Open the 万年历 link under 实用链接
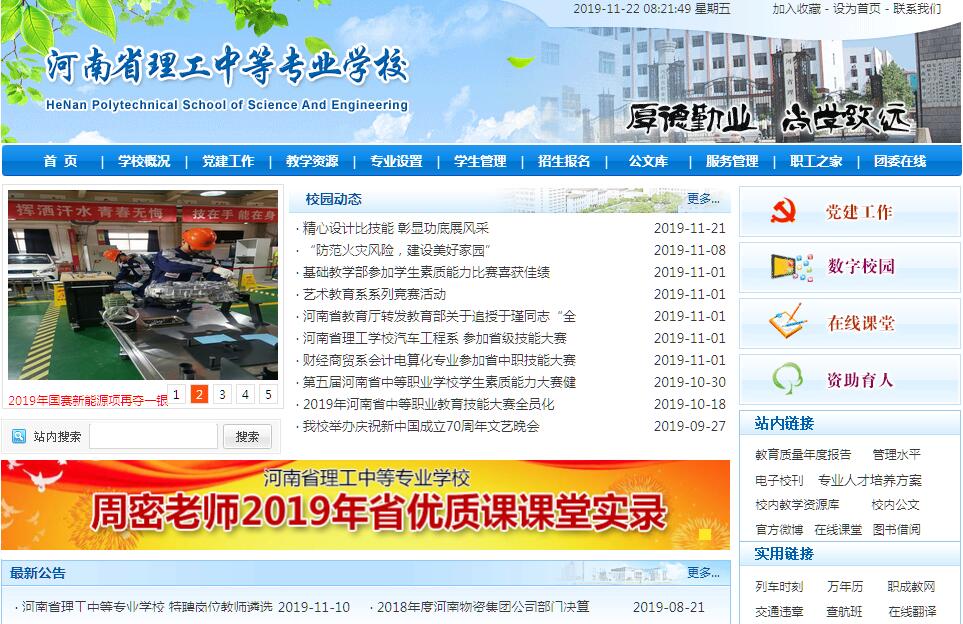 tap(844, 587)
